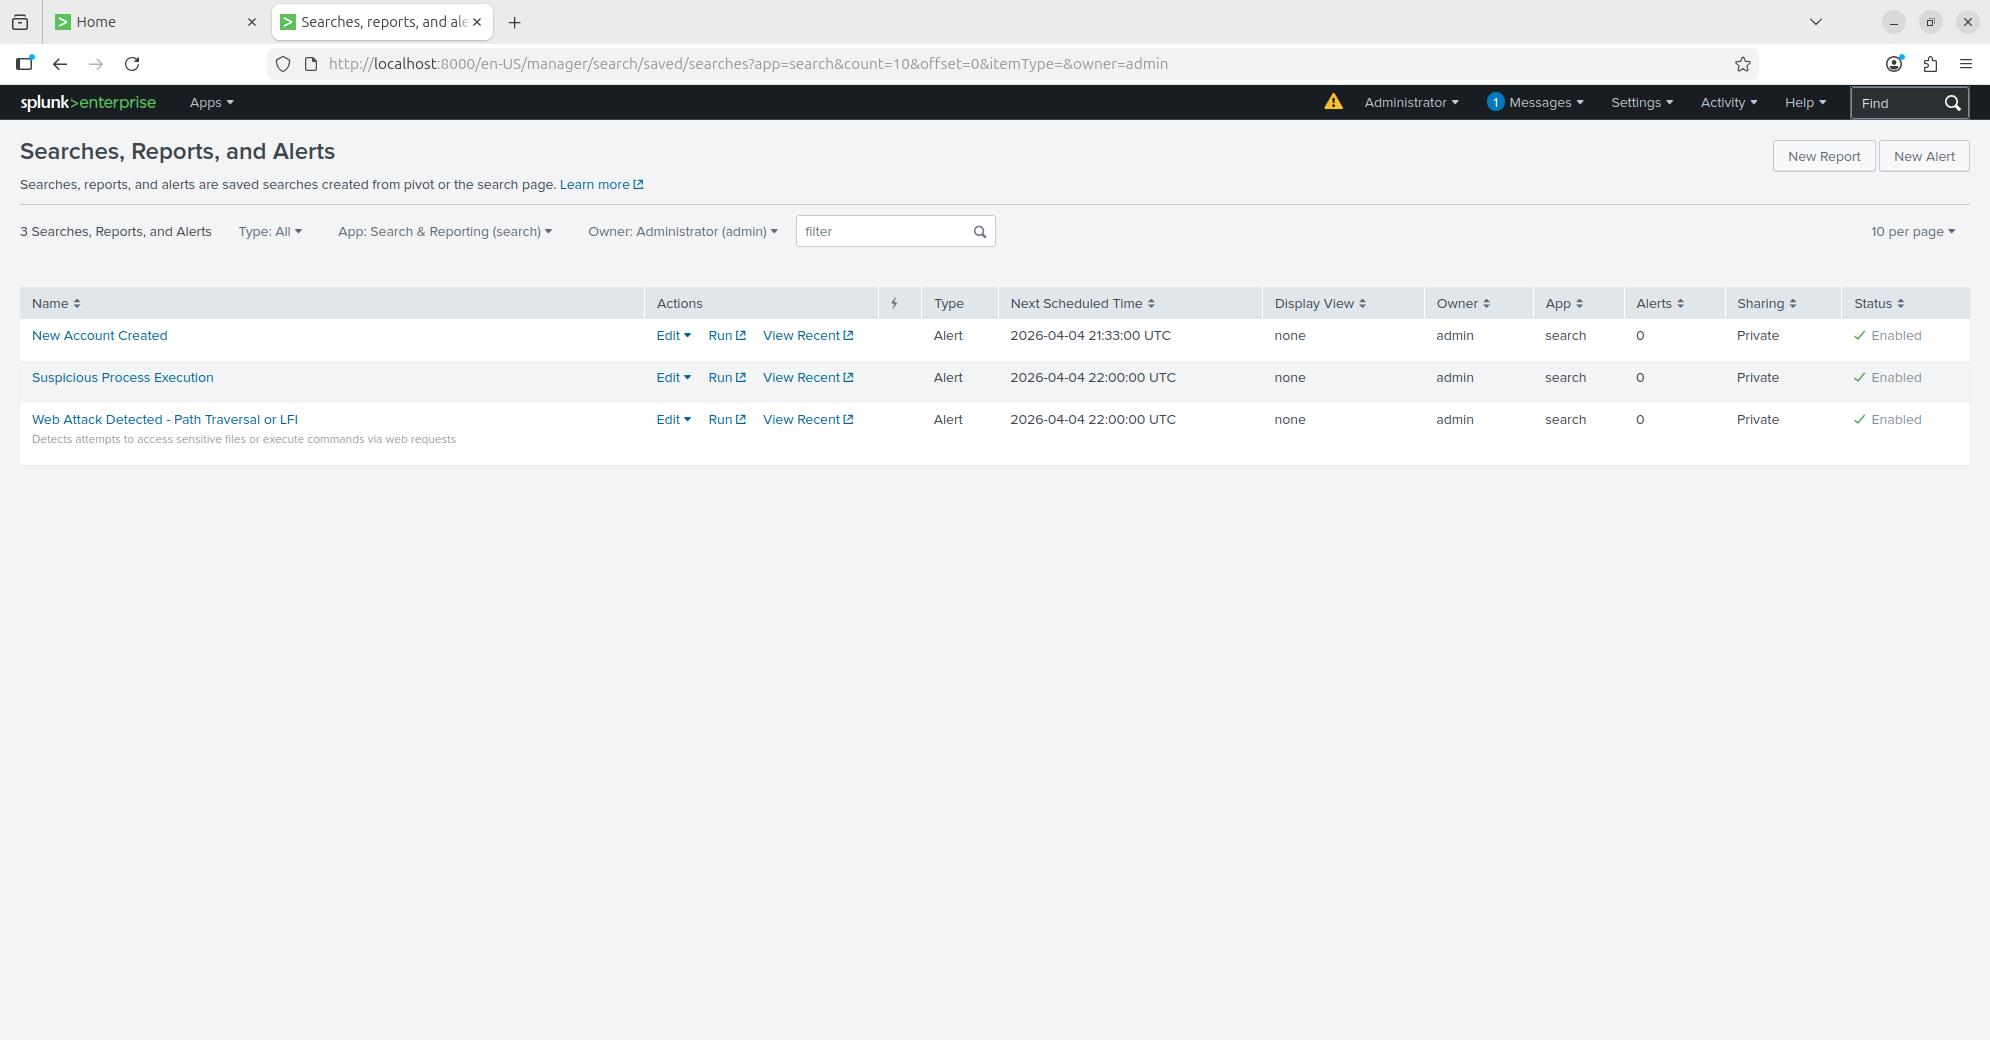
Task: Close the Home tab
Action: (x=252, y=22)
